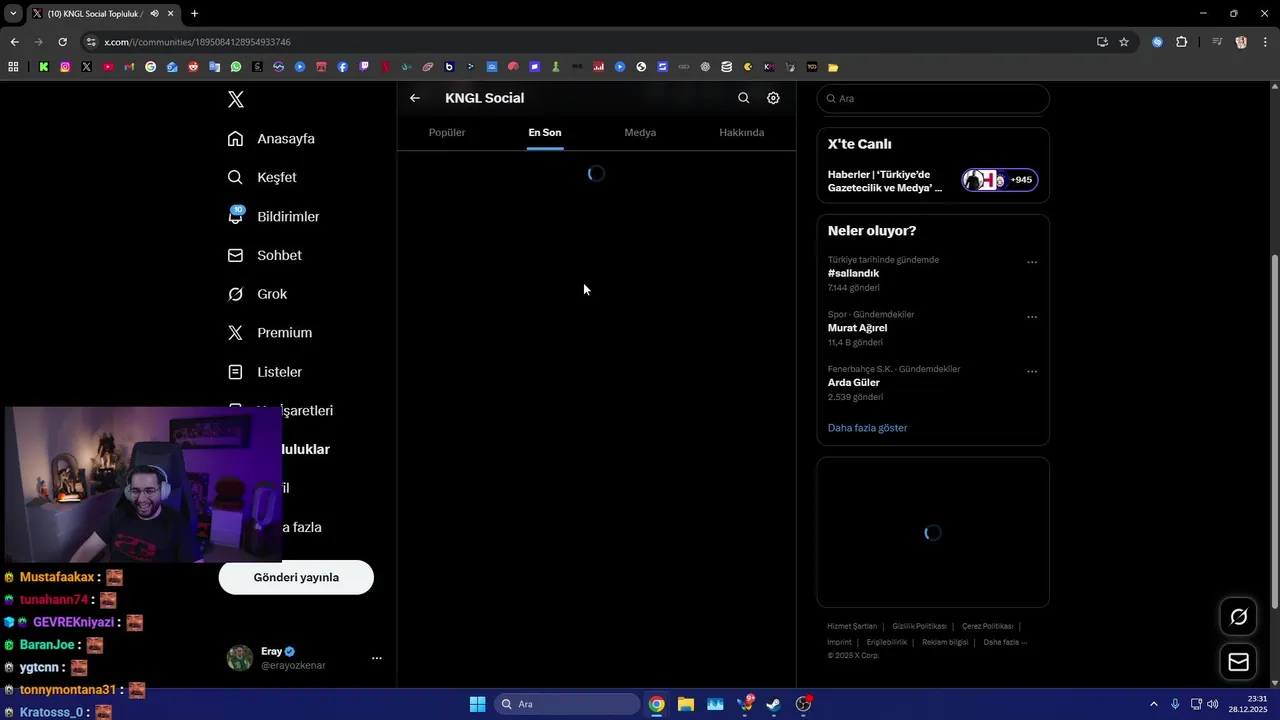
Task: Open File Explorer from the taskbar
Action: coord(686,704)
